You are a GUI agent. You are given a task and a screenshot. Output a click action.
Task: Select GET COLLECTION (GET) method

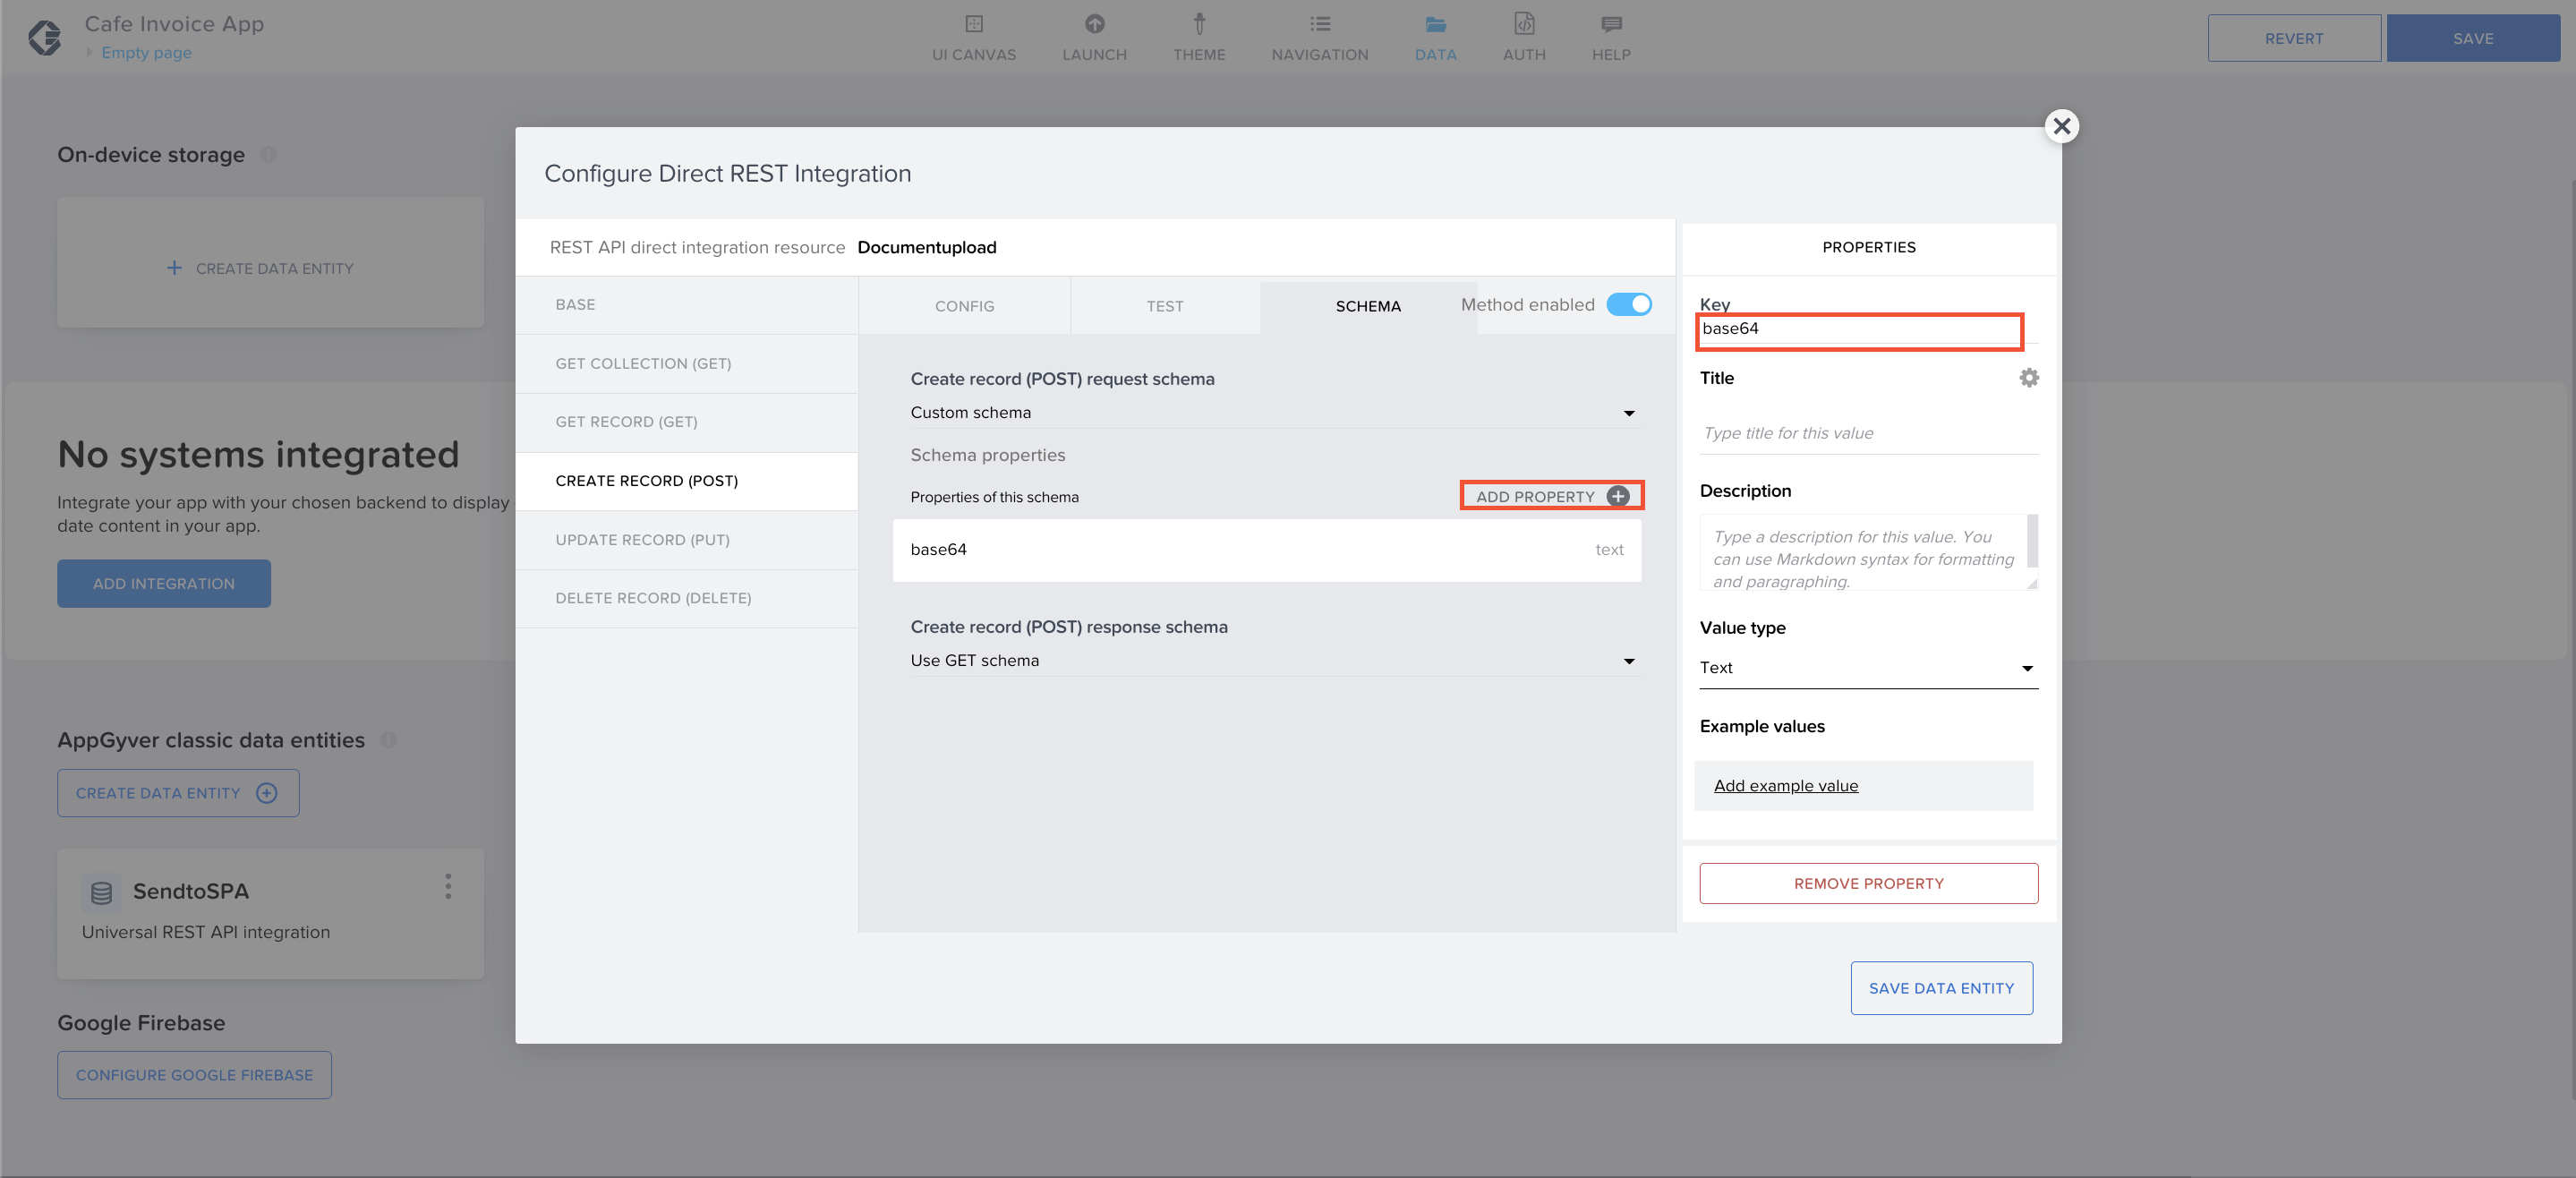click(x=687, y=363)
